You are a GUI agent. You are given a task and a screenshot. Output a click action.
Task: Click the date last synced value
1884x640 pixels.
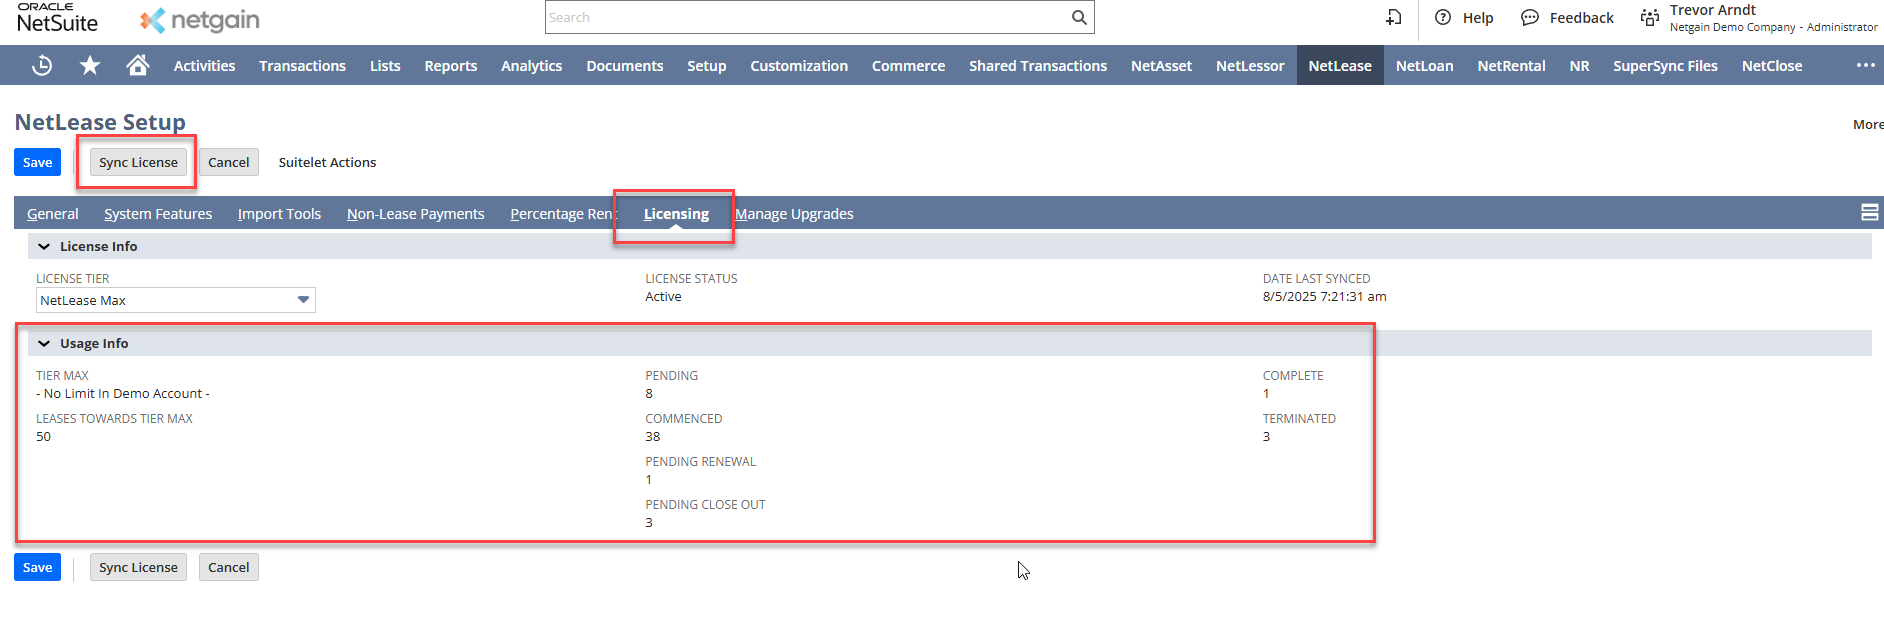coord(1324,297)
